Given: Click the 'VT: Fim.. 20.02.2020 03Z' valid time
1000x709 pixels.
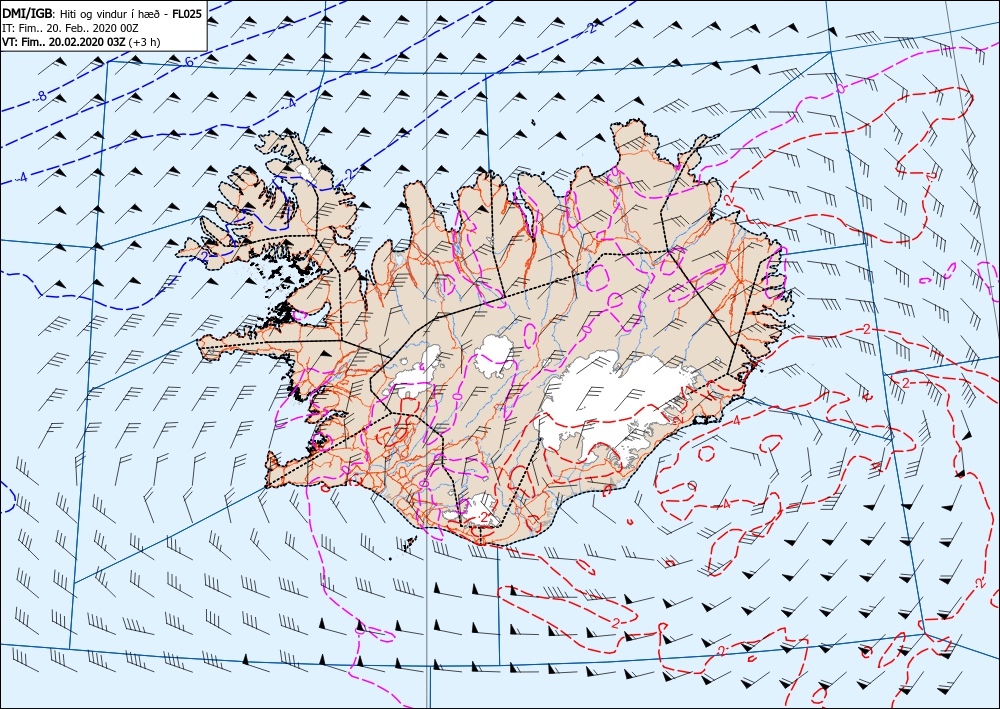Looking at the screenshot, I should [64, 42].
